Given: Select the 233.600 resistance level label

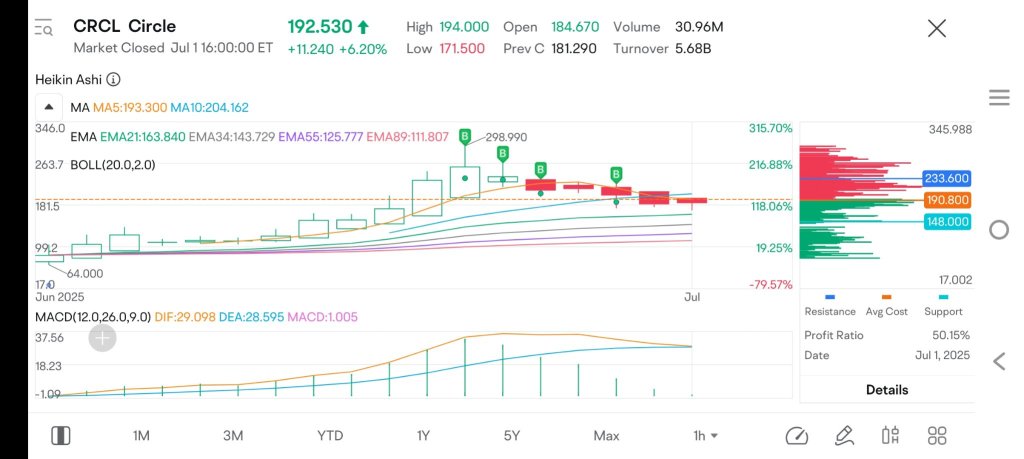Looking at the screenshot, I should [946, 178].
